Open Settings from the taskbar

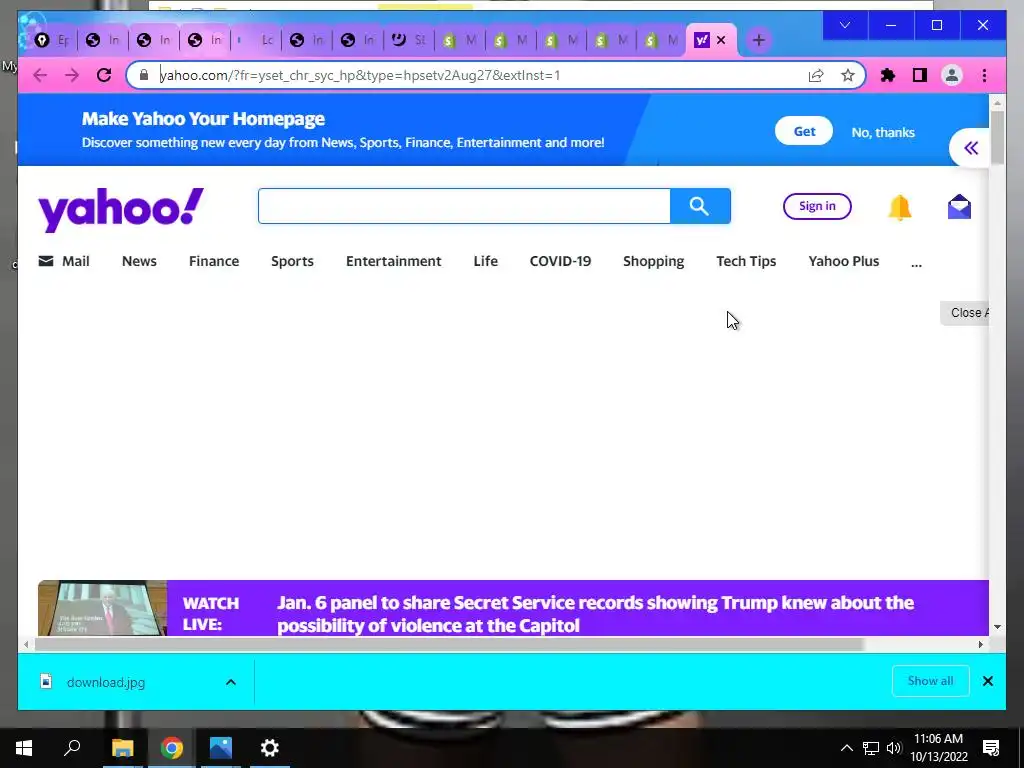pyautogui.click(x=270, y=748)
